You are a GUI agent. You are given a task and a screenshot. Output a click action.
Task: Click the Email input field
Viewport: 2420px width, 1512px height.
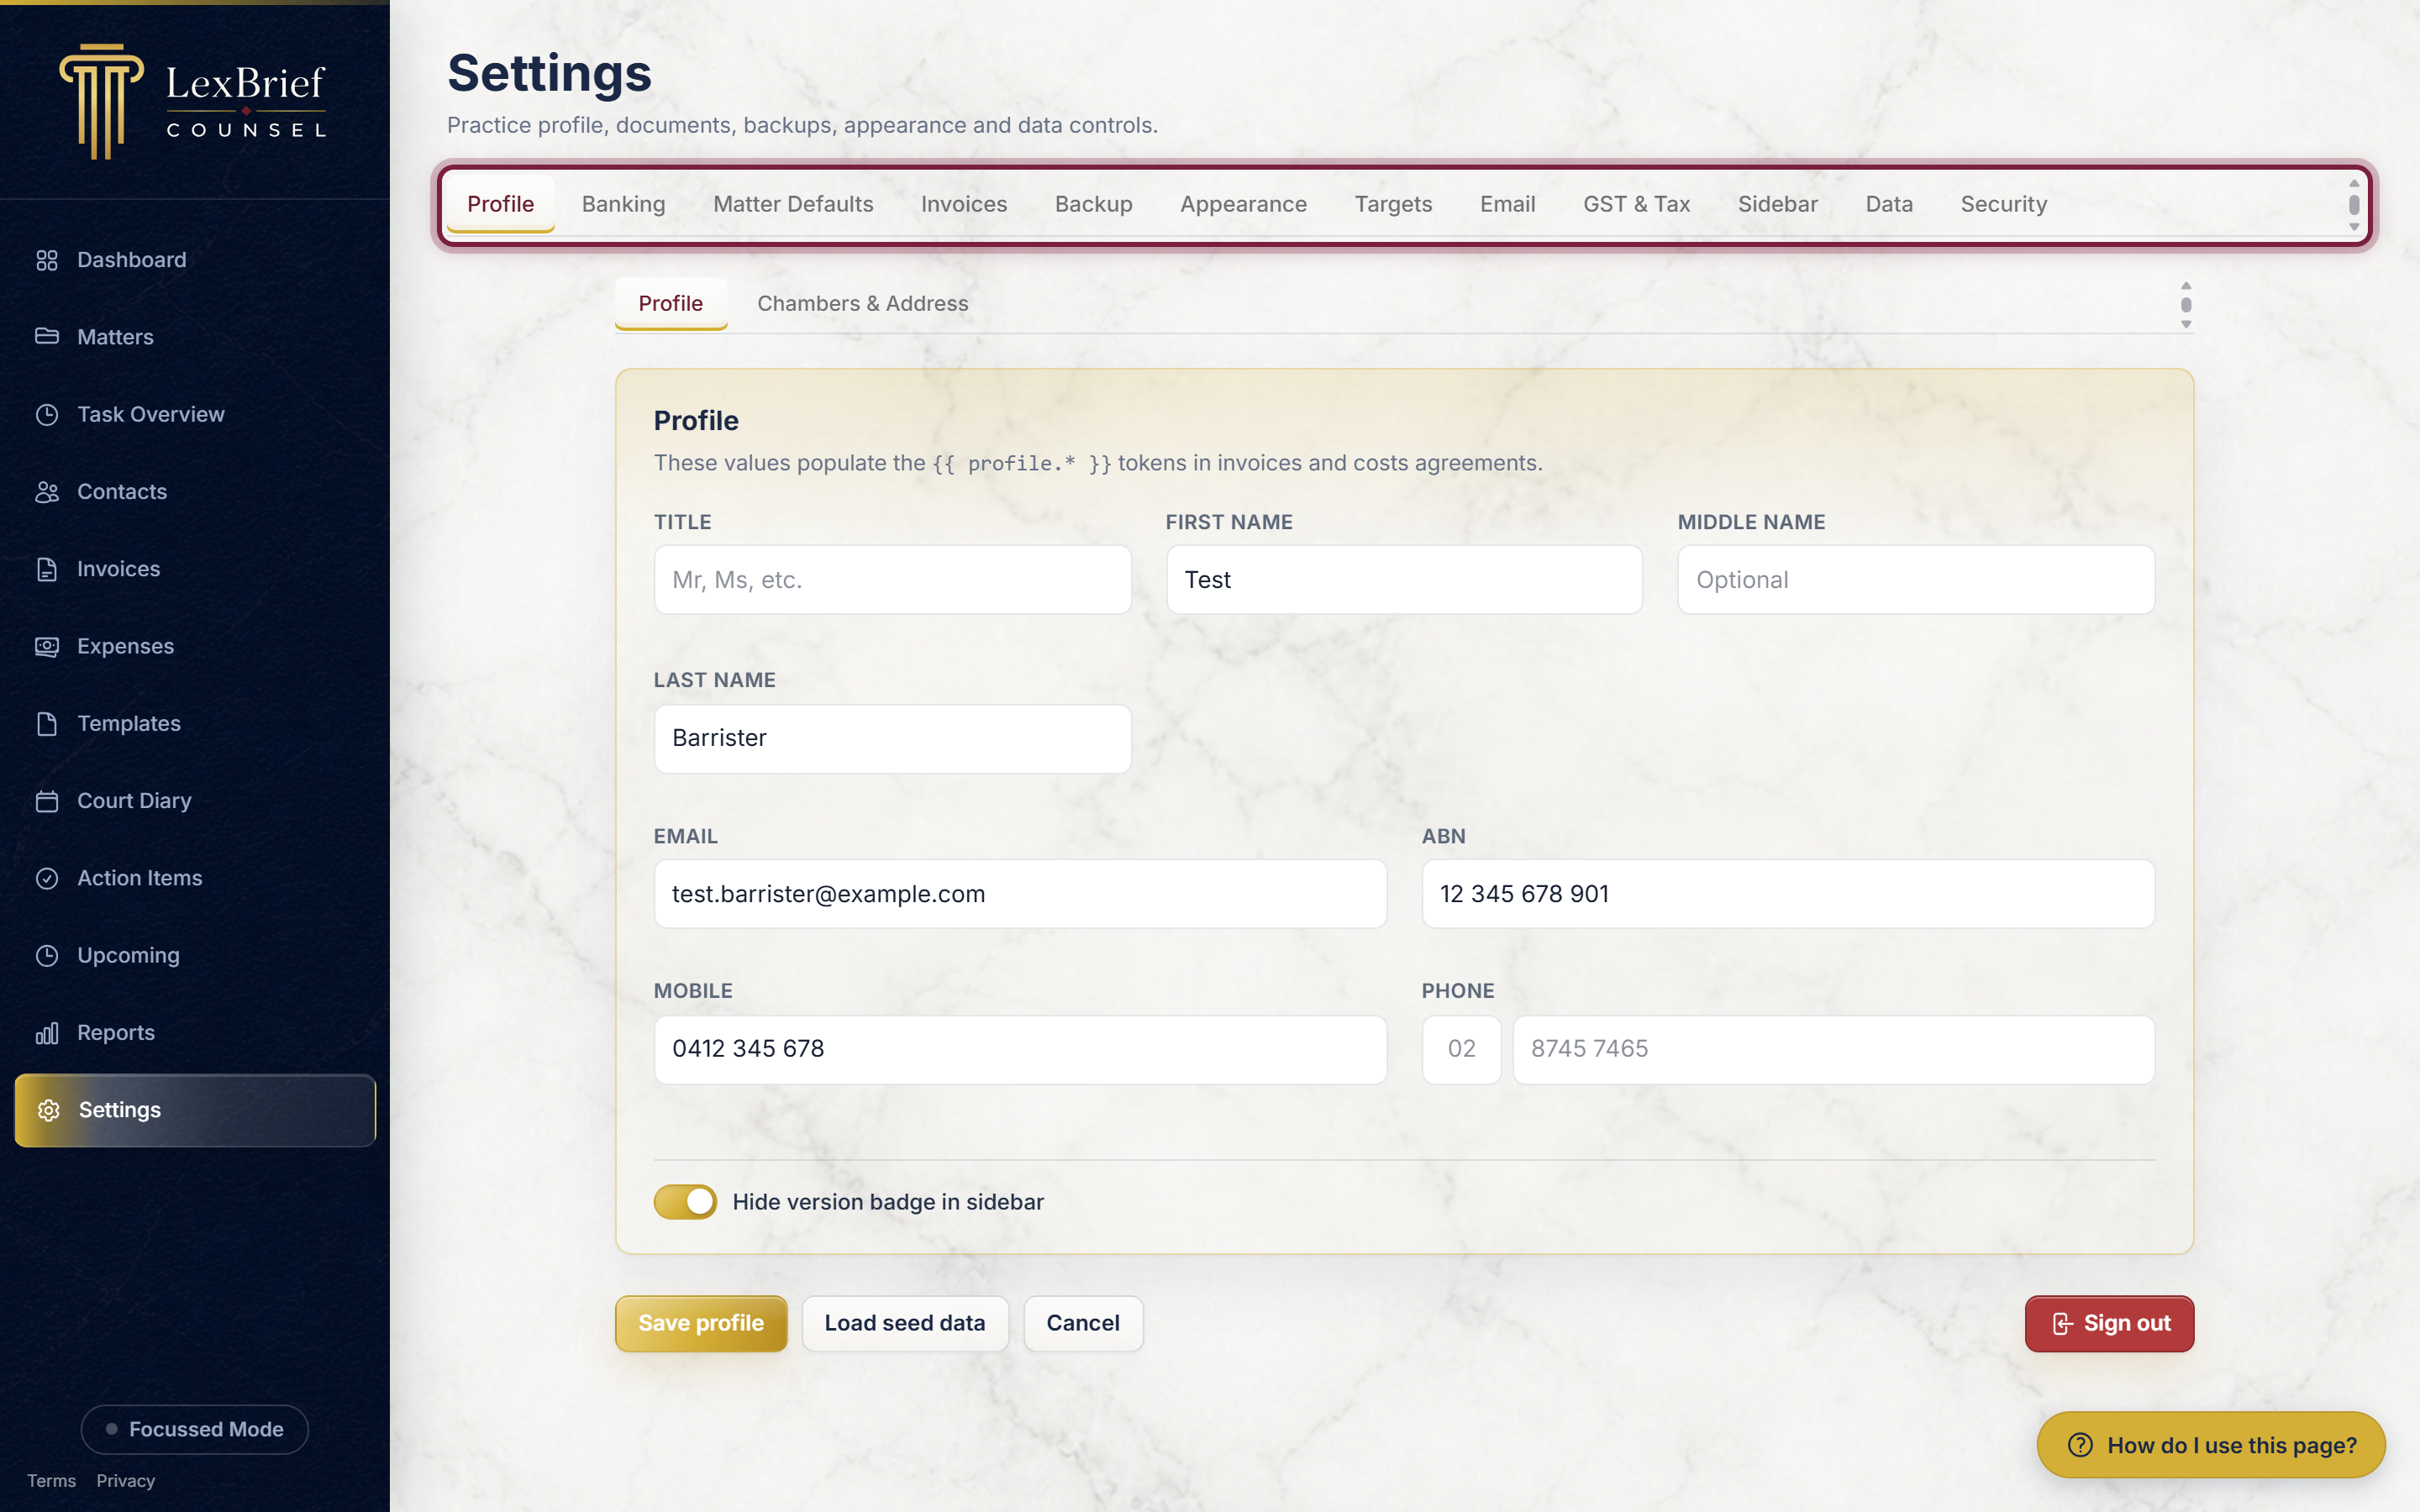1020,894
